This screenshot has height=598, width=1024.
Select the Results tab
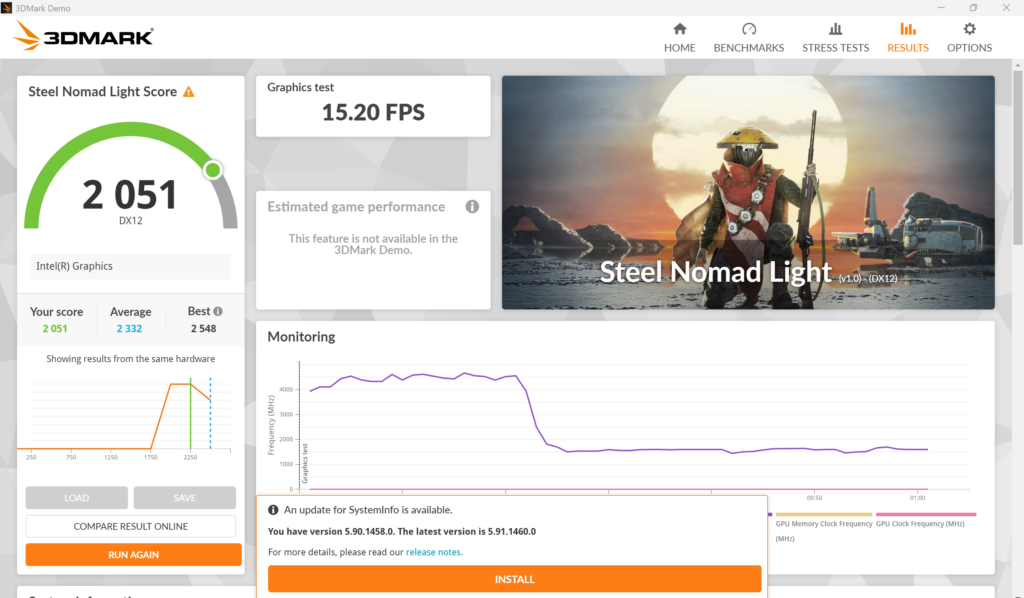[x=908, y=37]
